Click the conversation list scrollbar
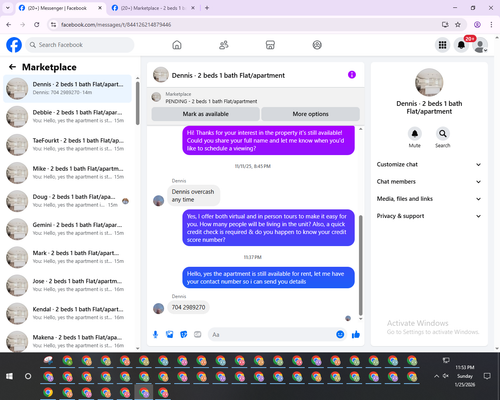 [x=137, y=103]
